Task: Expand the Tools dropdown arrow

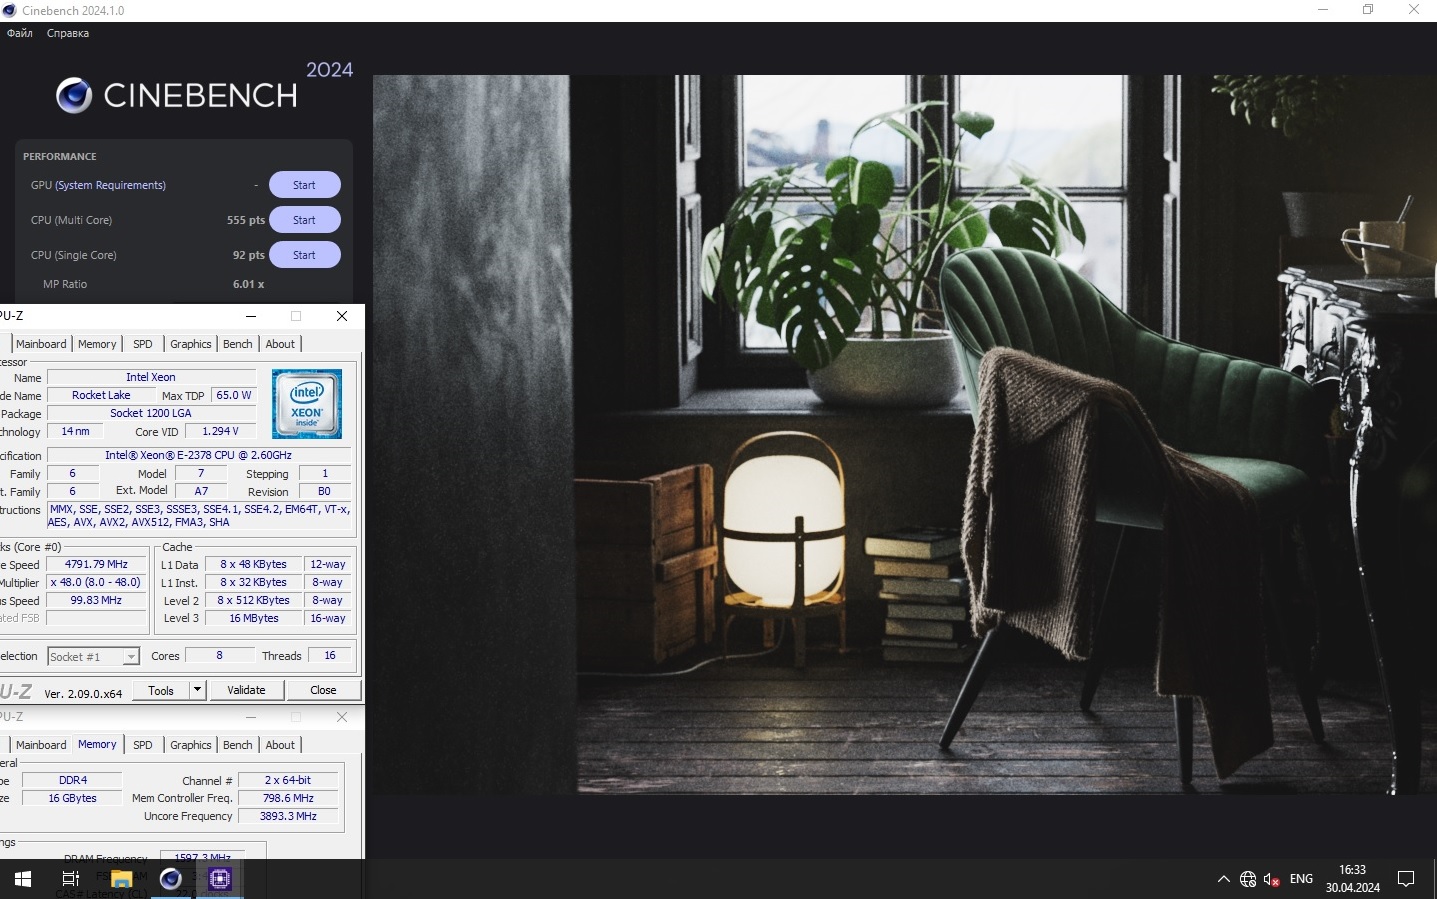Action: pos(197,691)
